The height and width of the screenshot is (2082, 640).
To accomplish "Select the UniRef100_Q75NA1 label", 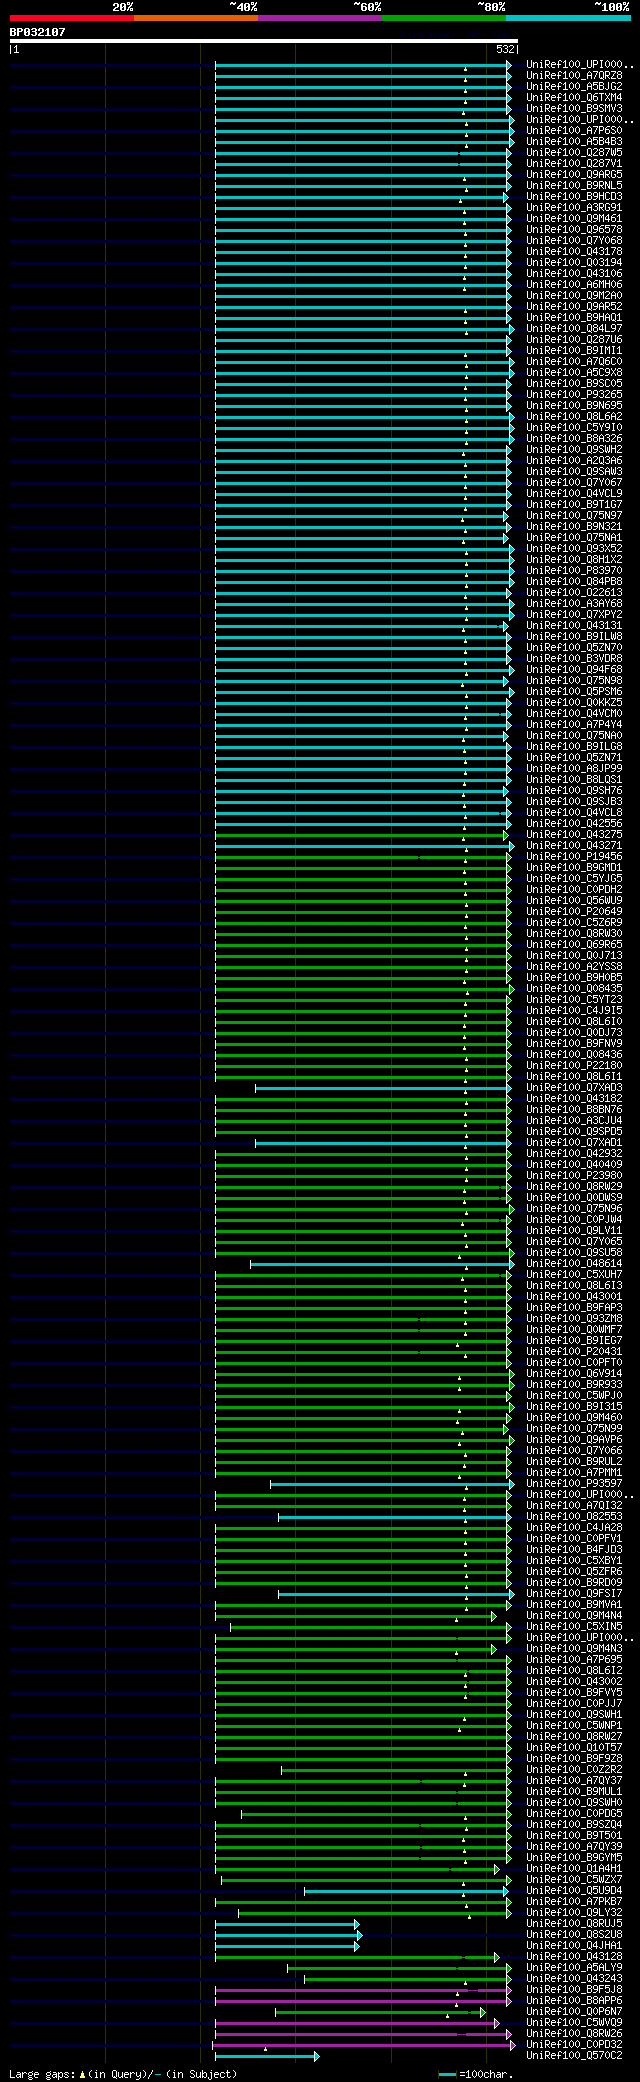I will coord(574,537).
